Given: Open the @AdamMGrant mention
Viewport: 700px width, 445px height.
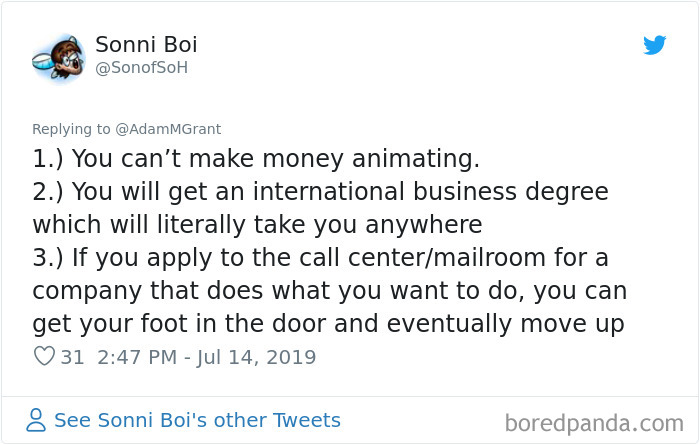Looking at the screenshot, I should coord(168,129).
